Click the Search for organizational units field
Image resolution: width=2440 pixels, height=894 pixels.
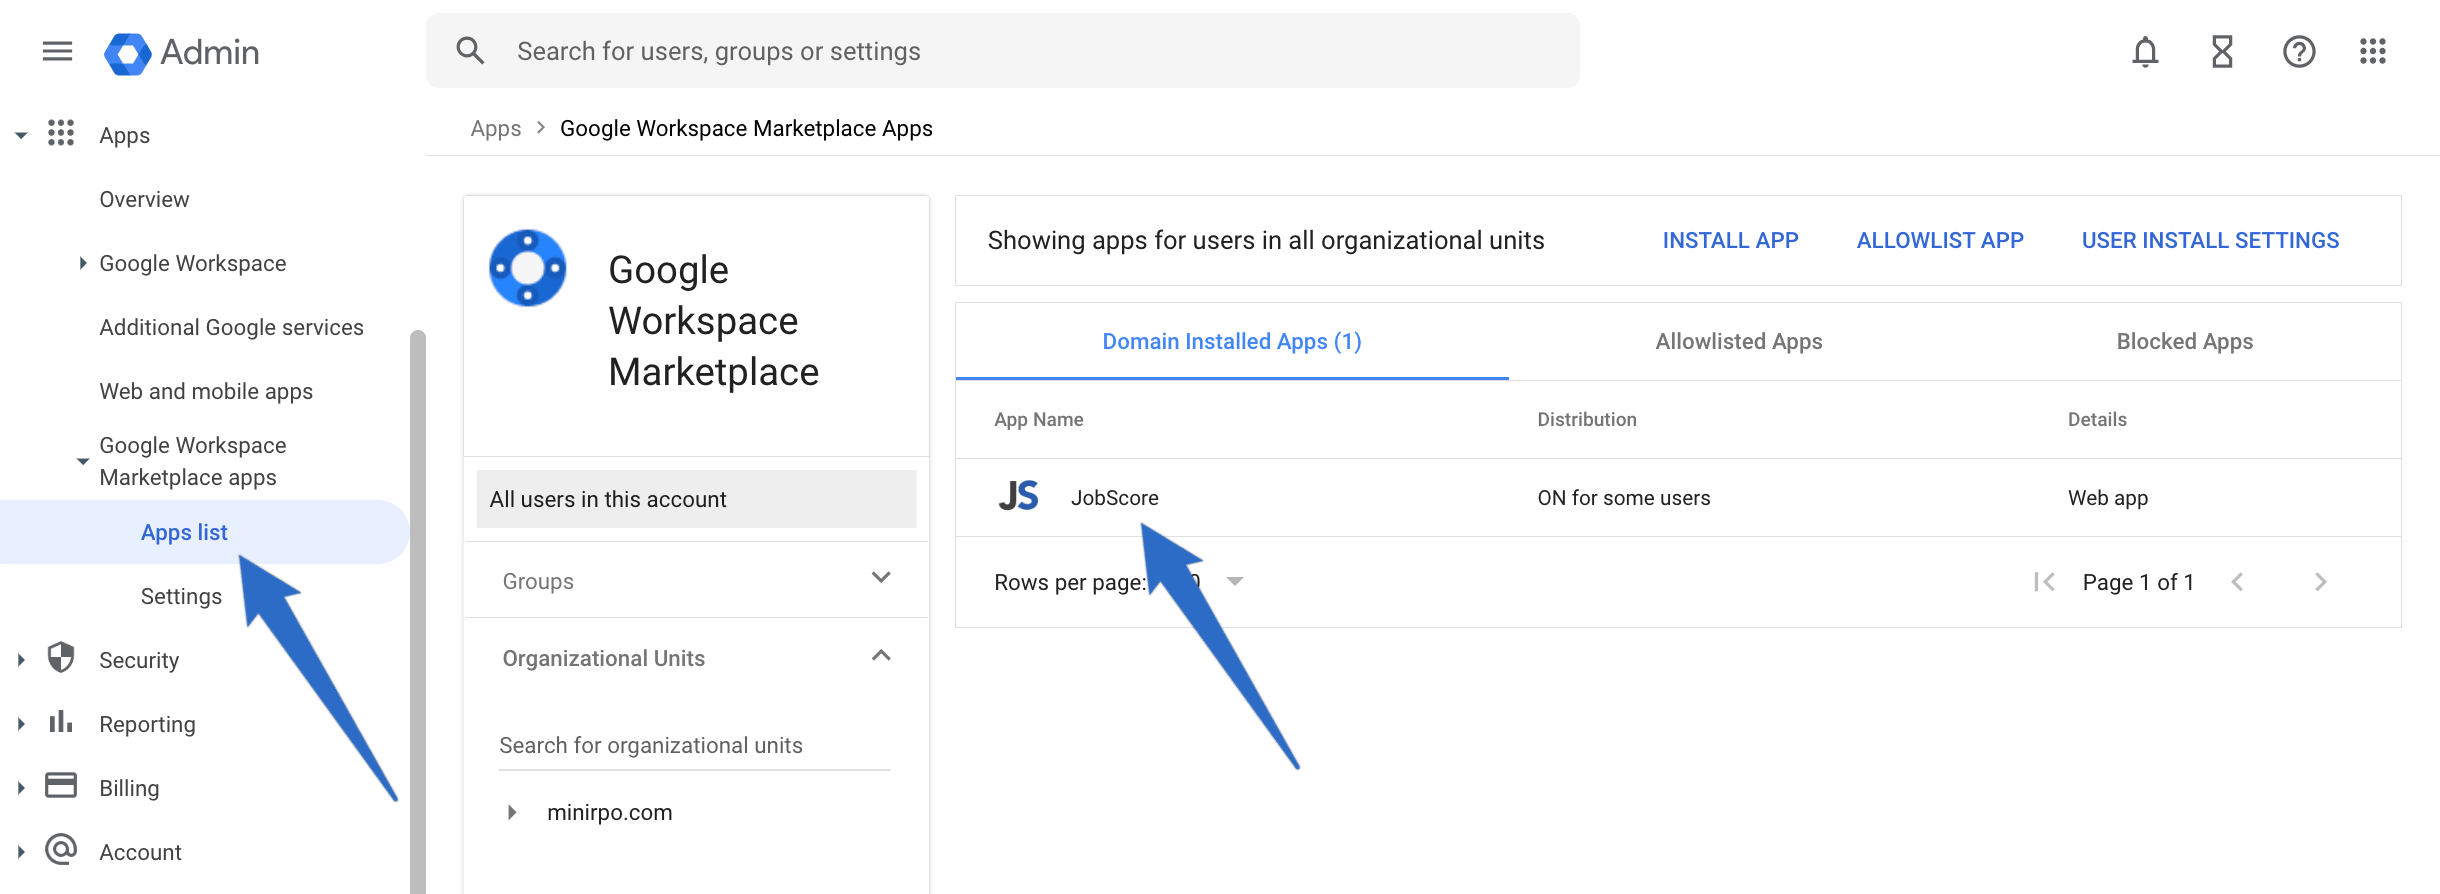[x=694, y=745]
